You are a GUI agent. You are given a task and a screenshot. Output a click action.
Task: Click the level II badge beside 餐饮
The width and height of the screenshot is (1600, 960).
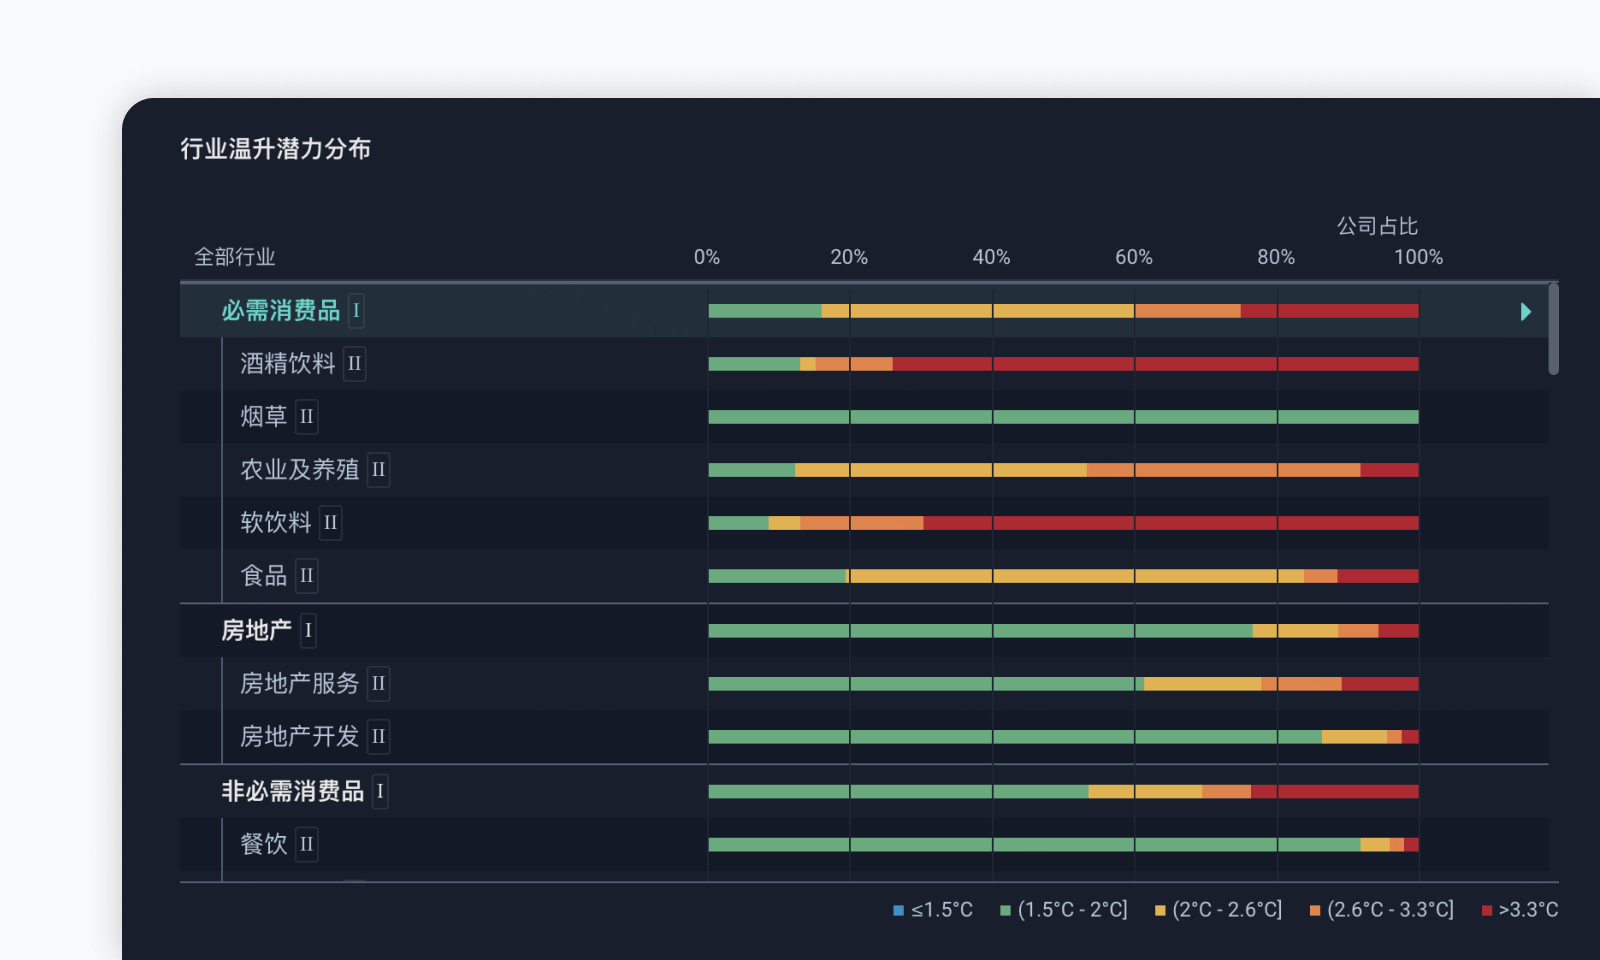307,845
